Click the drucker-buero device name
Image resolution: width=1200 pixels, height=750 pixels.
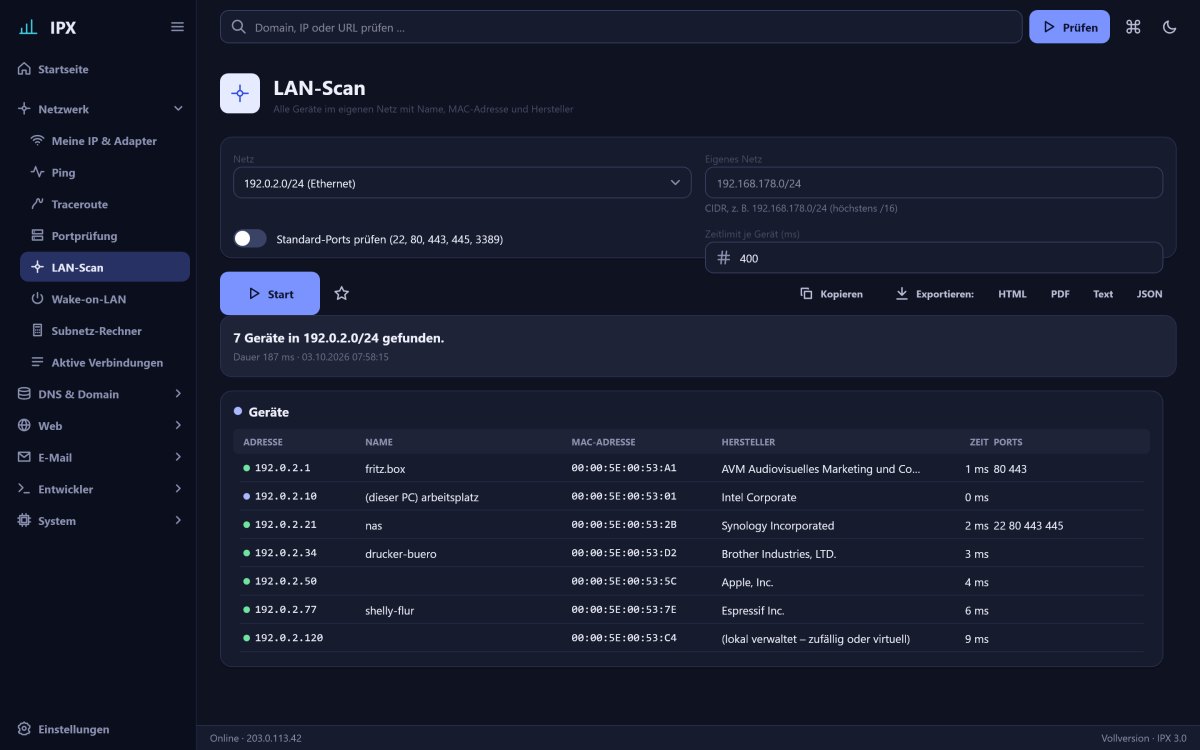click(401, 553)
